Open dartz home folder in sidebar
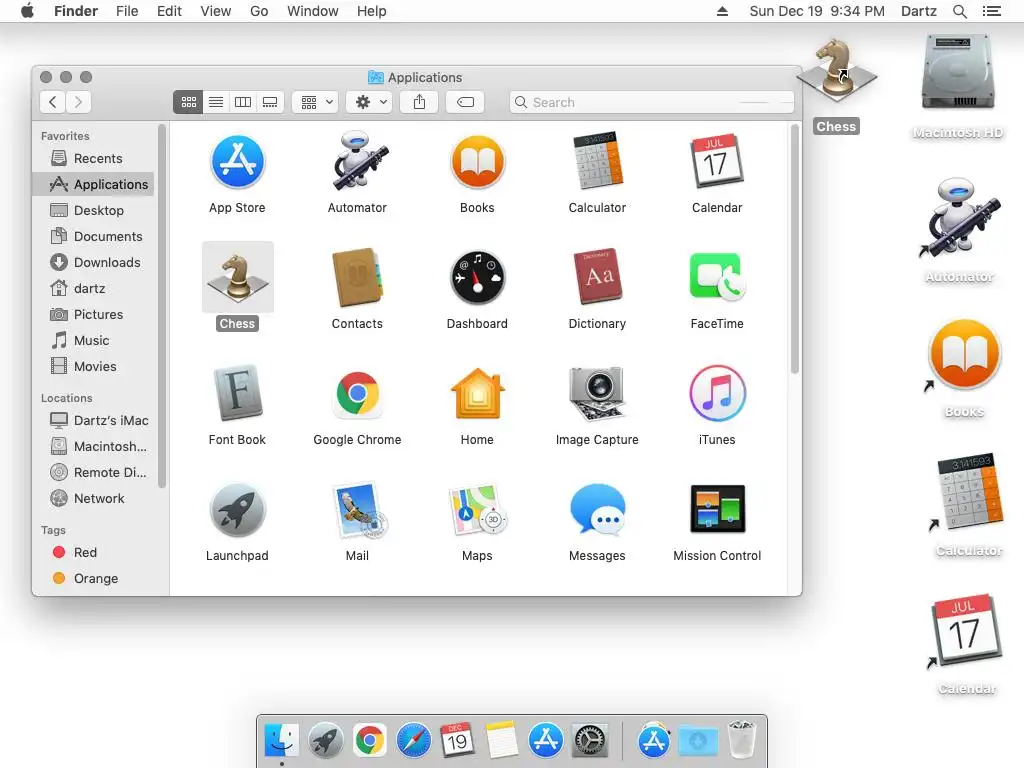 (x=93, y=289)
